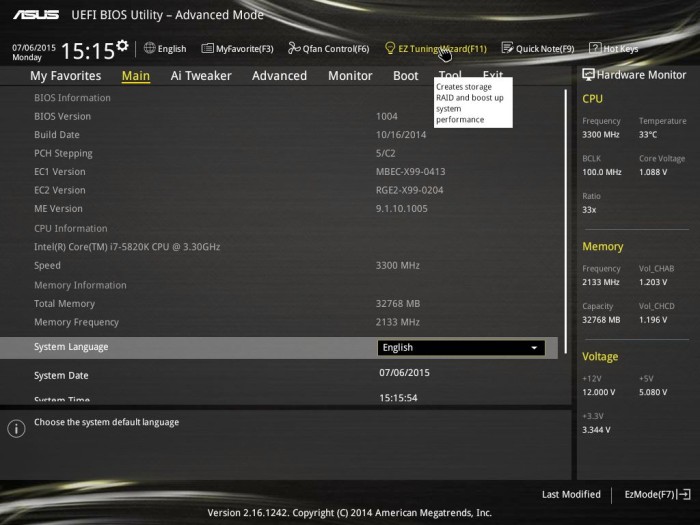Click ME Version value 9.1.10.1005
700x525 pixels.
coord(402,208)
